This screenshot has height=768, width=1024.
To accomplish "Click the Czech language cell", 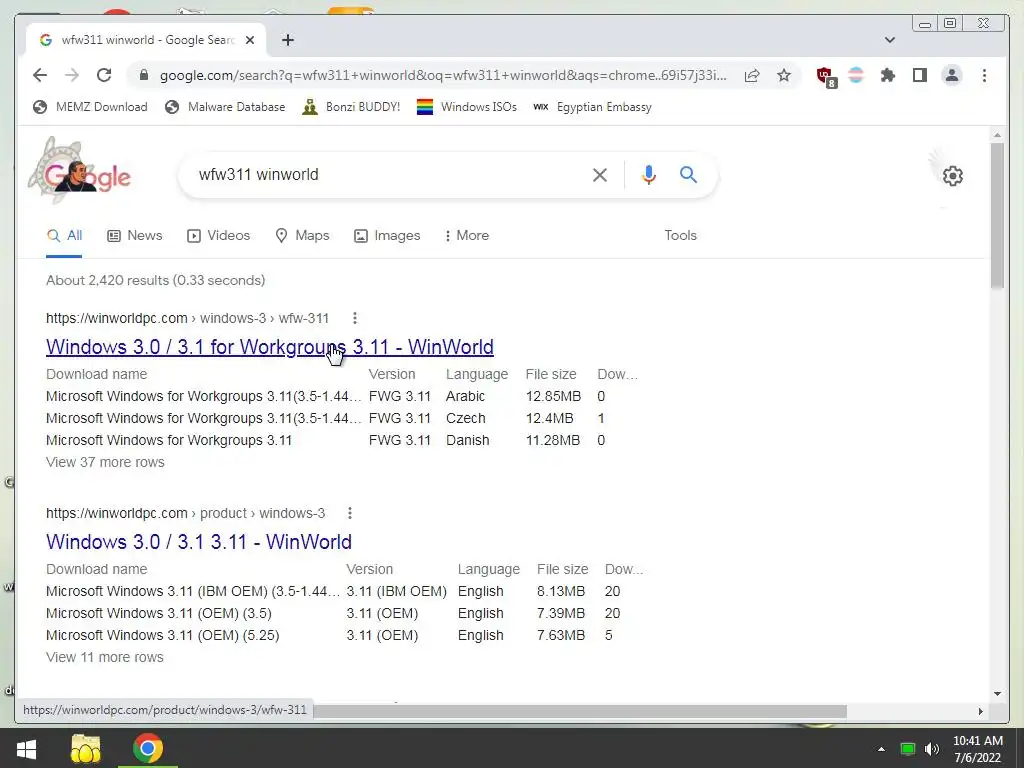I will [x=466, y=419].
